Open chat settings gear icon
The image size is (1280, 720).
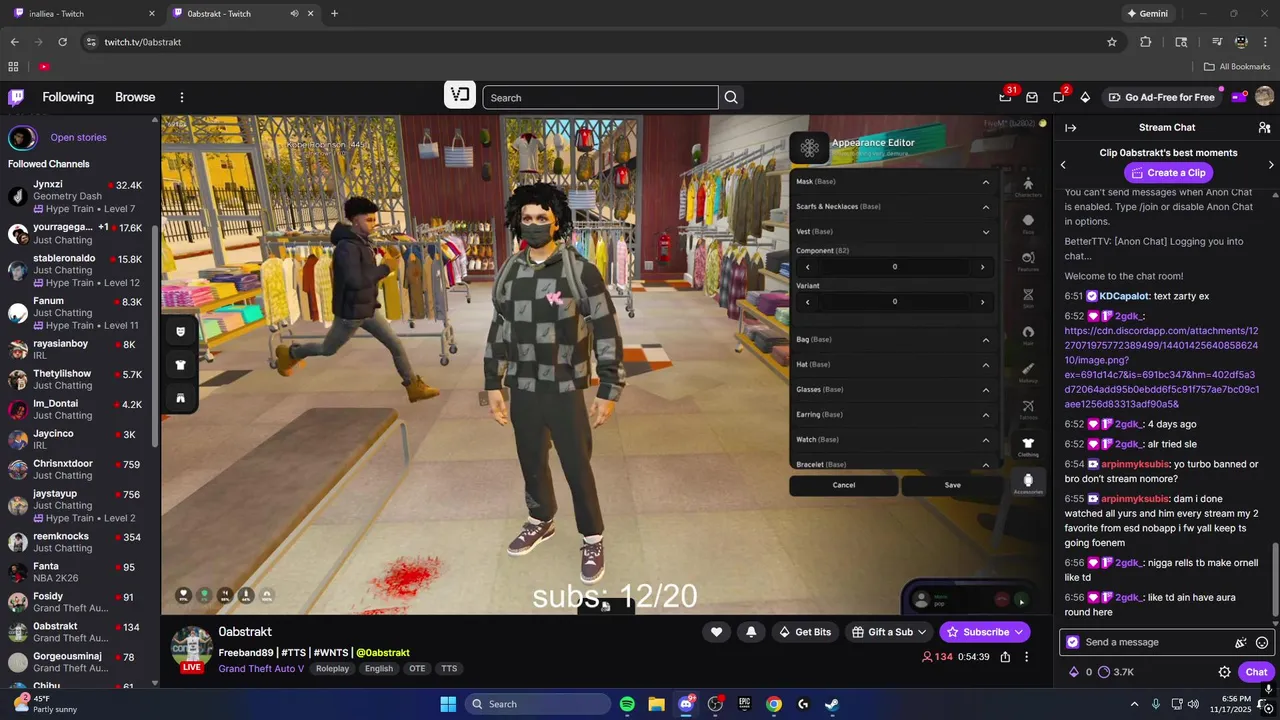click(x=1224, y=672)
